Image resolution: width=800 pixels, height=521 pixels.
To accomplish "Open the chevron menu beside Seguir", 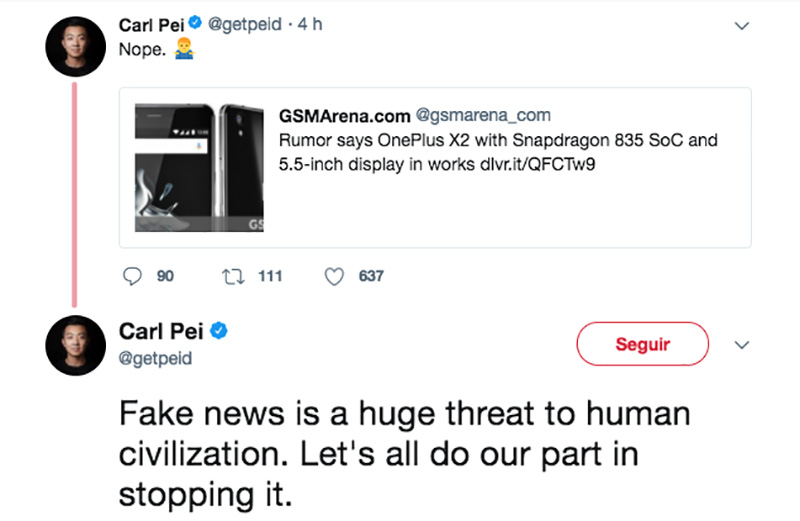I will click(x=741, y=345).
